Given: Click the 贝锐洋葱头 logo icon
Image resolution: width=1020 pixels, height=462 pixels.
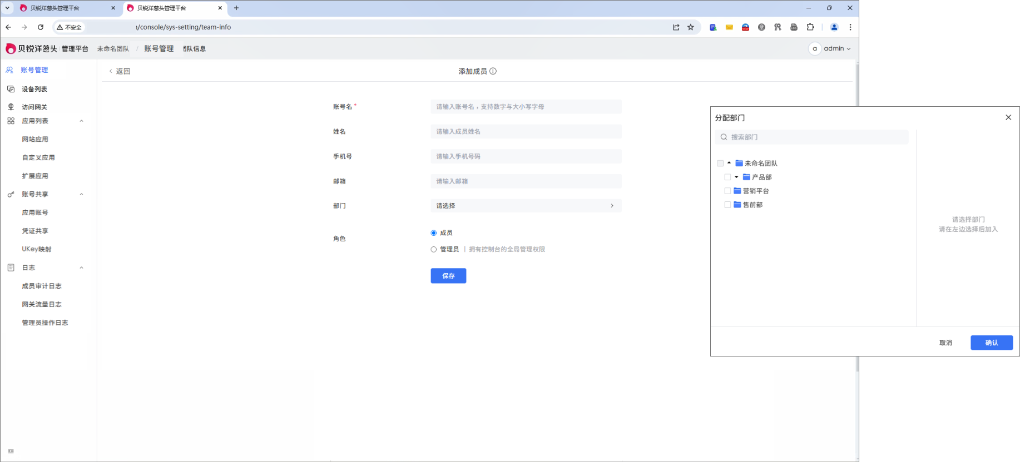Looking at the screenshot, I should pyautogui.click(x=11, y=48).
